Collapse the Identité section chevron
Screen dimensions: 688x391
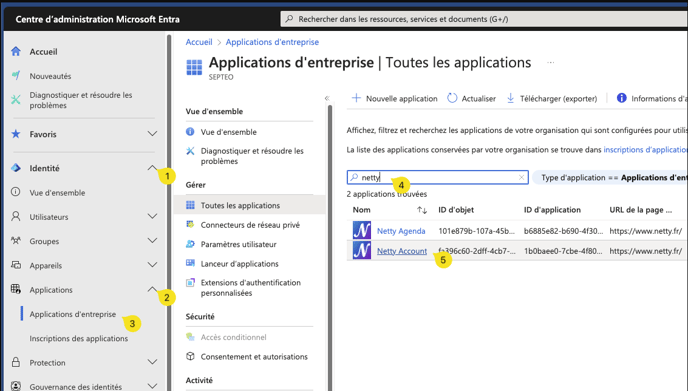[152, 168]
